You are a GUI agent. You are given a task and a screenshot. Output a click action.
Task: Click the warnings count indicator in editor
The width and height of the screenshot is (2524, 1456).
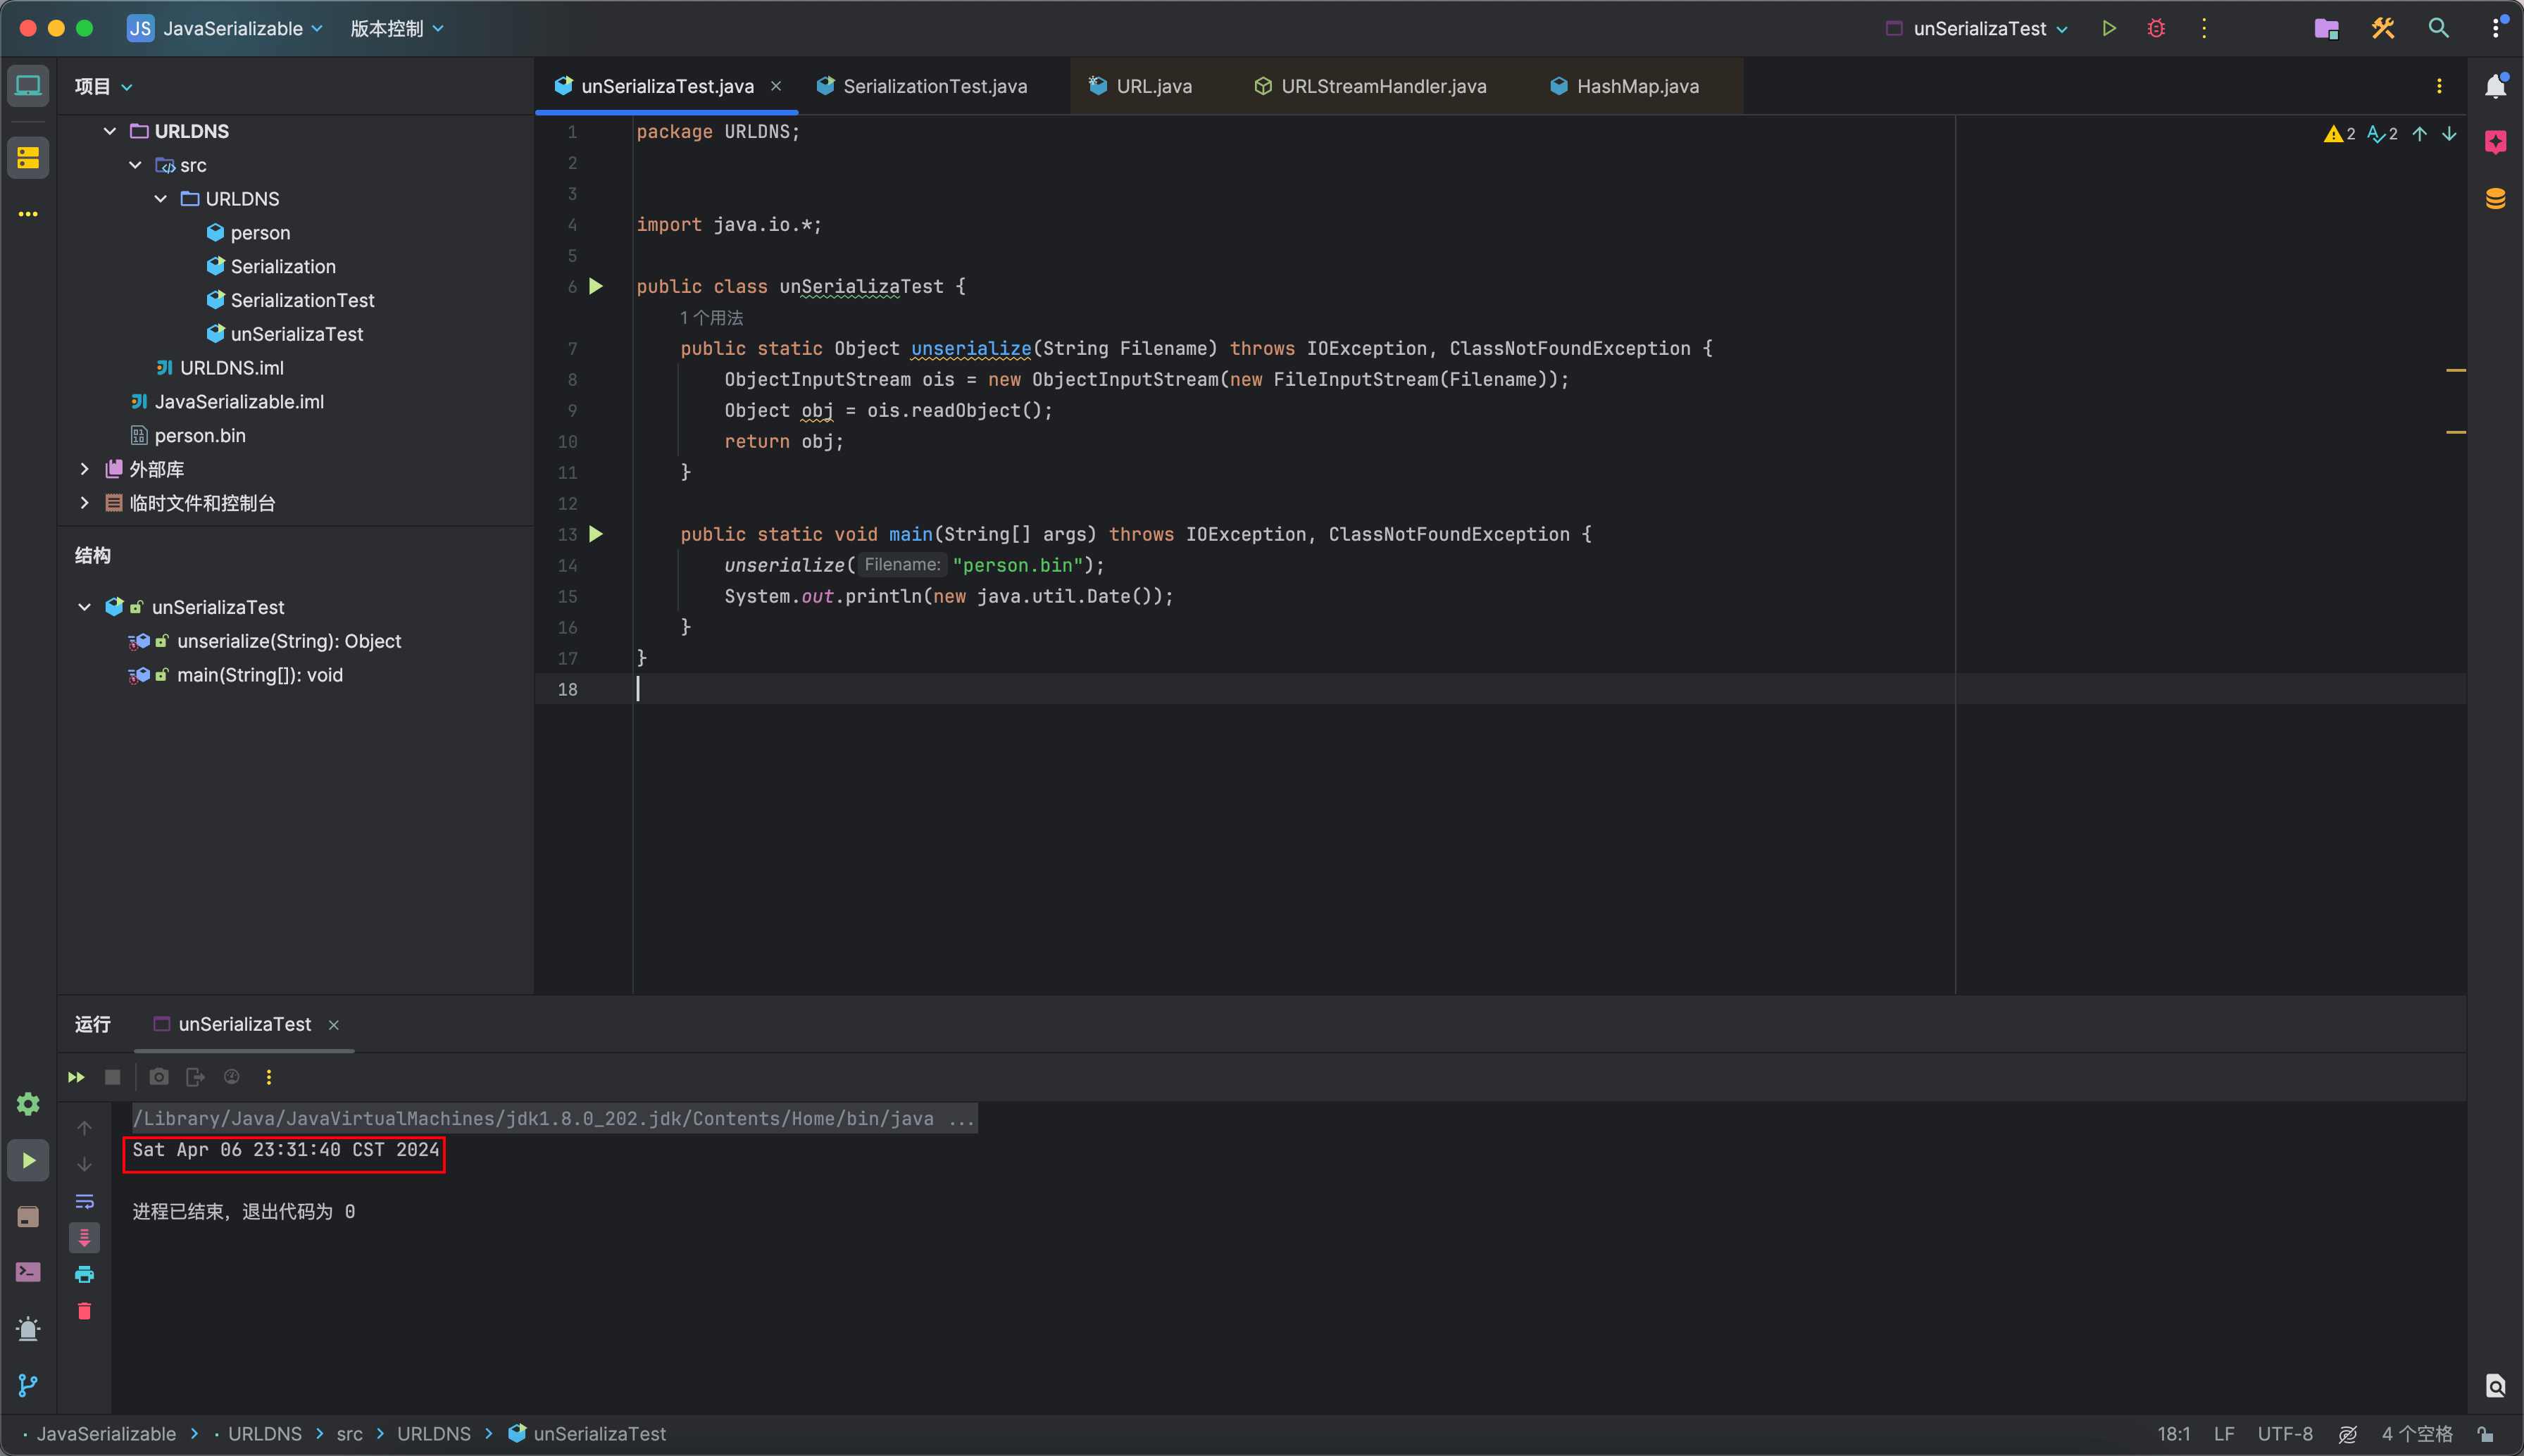click(x=2339, y=134)
